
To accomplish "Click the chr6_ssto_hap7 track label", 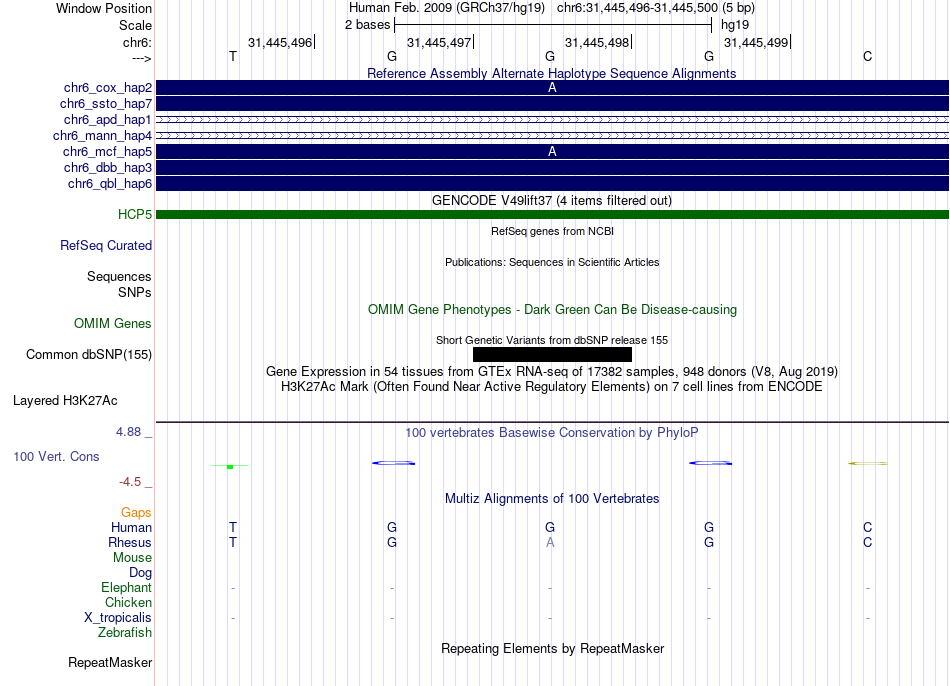I will (106, 104).
